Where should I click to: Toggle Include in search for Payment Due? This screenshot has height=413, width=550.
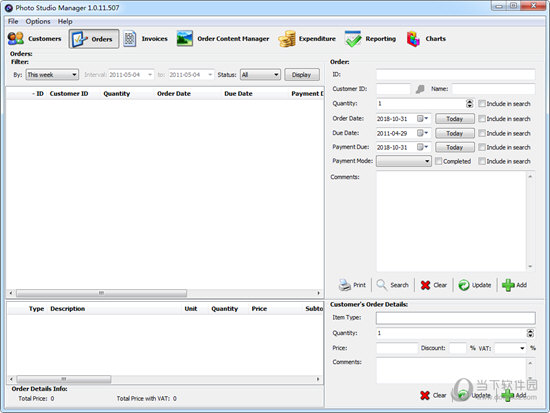click(482, 147)
